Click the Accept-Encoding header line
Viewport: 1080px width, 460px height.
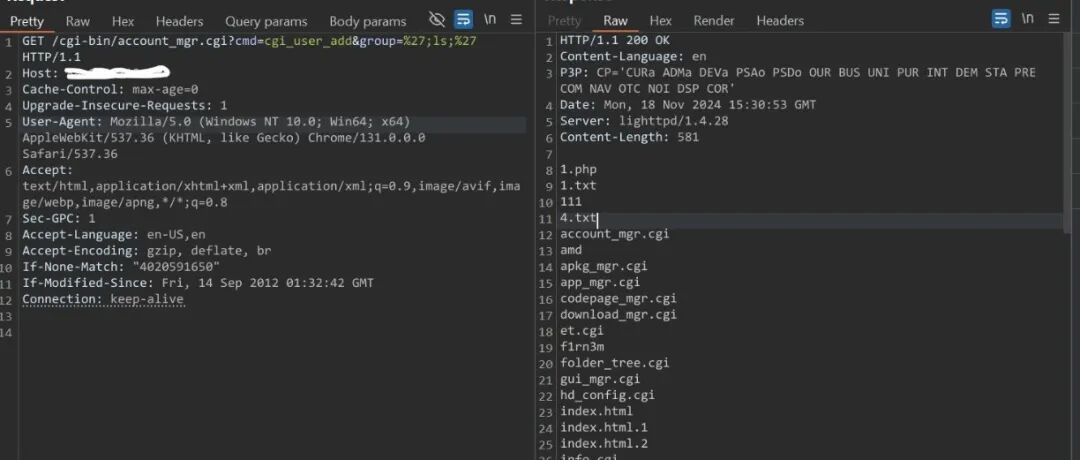click(x=147, y=251)
